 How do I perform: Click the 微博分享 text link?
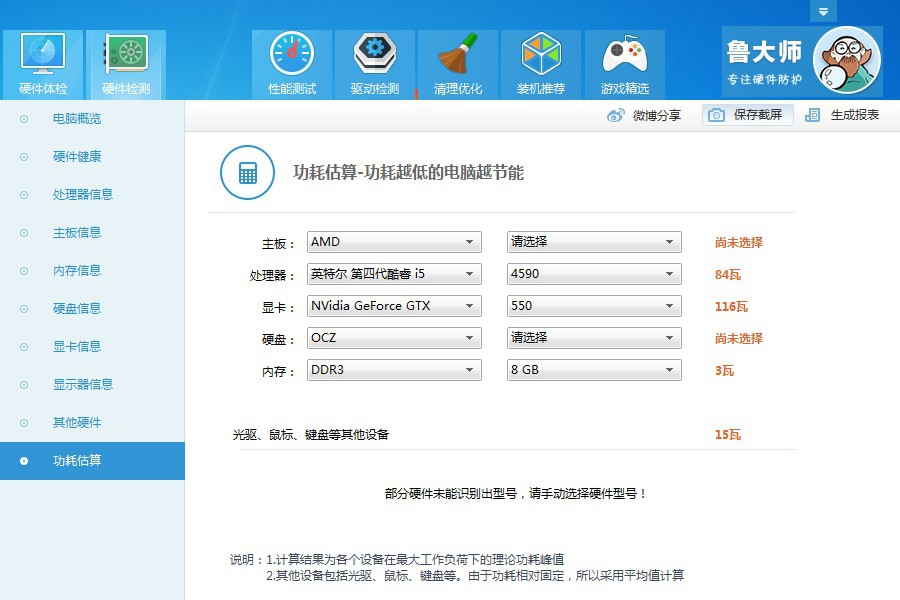(x=657, y=115)
